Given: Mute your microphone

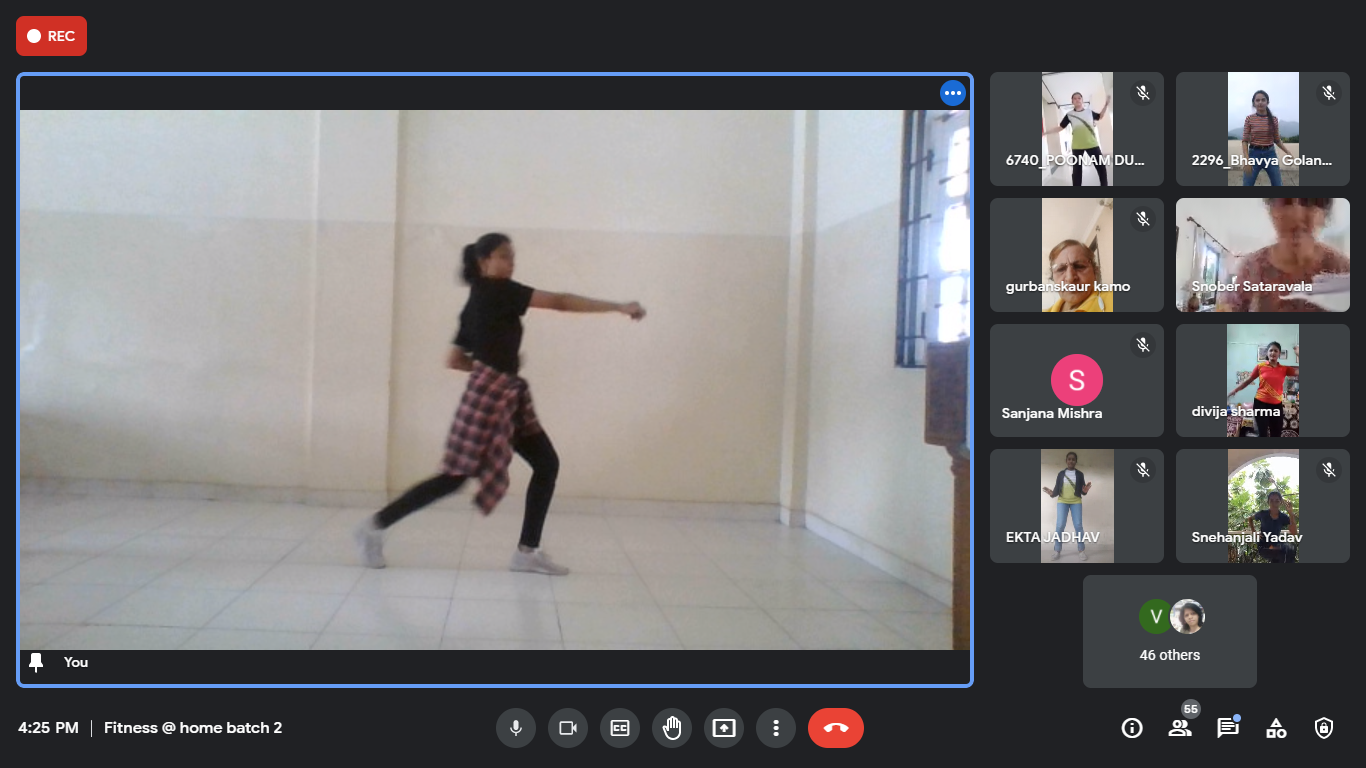Looking at the screenshot, I should 516,728.
